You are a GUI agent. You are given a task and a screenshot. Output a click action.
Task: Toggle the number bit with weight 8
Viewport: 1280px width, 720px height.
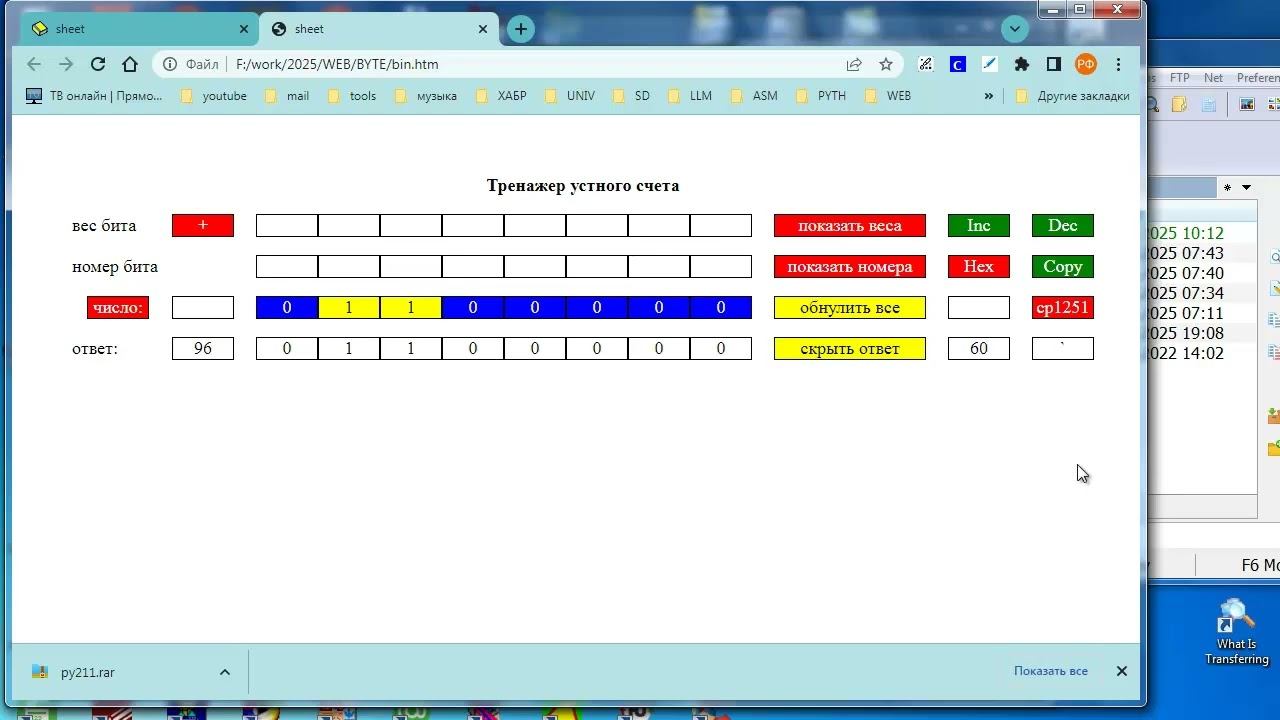(535, 308)
